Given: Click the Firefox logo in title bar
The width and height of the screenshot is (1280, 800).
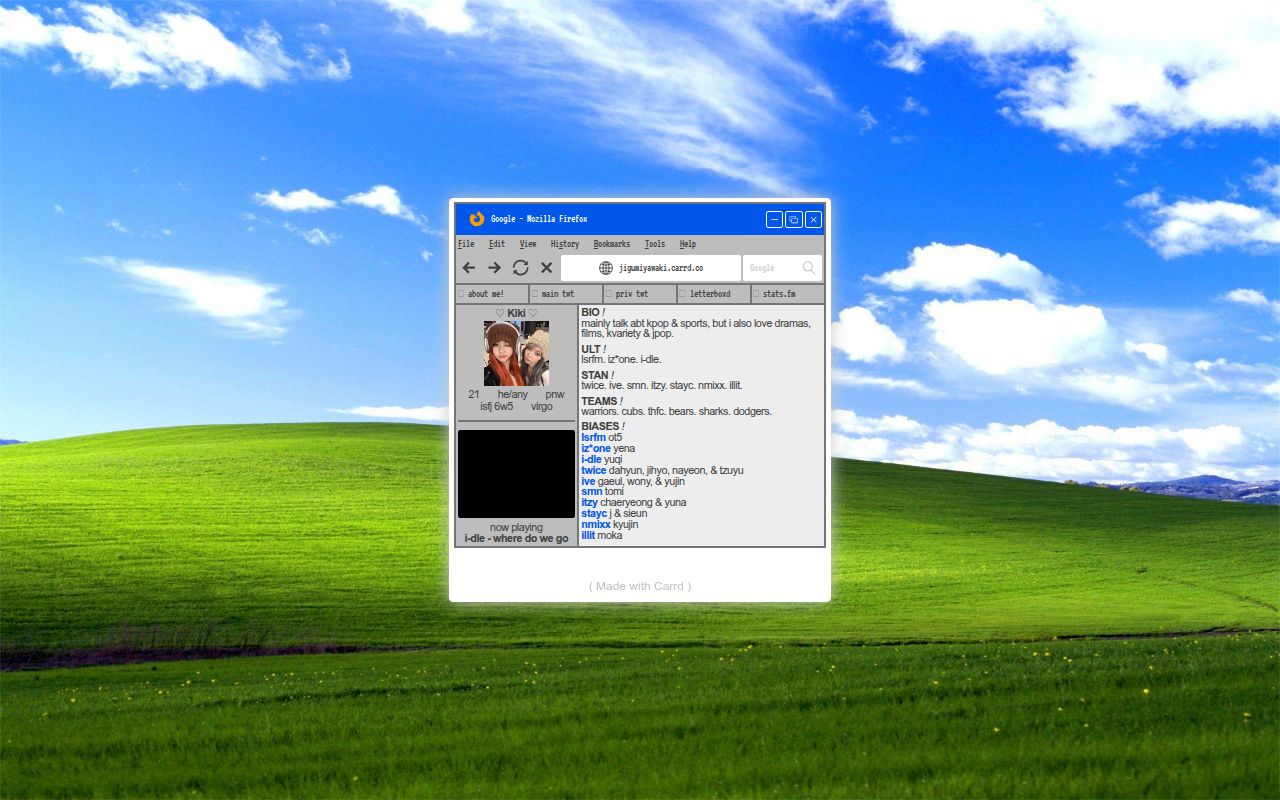Looking at the screenshot, I should coord(477,219).
